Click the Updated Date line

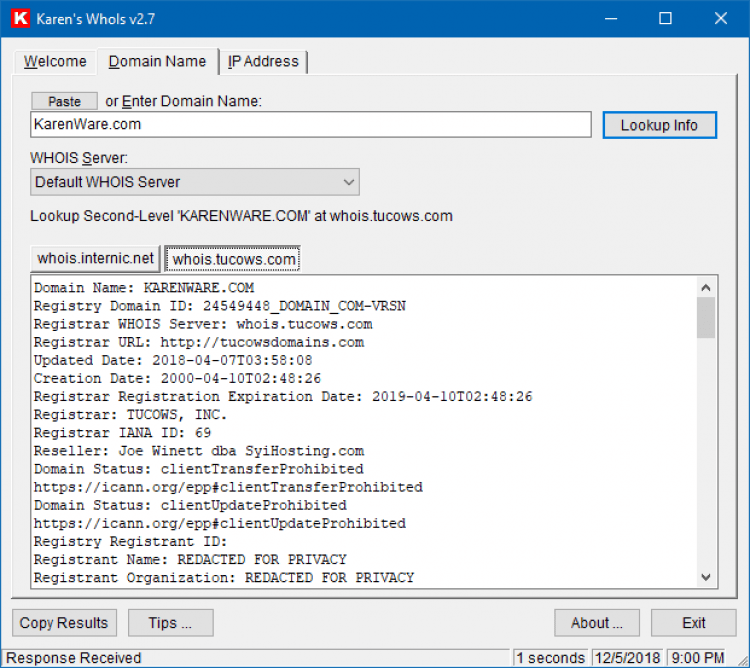173,361
